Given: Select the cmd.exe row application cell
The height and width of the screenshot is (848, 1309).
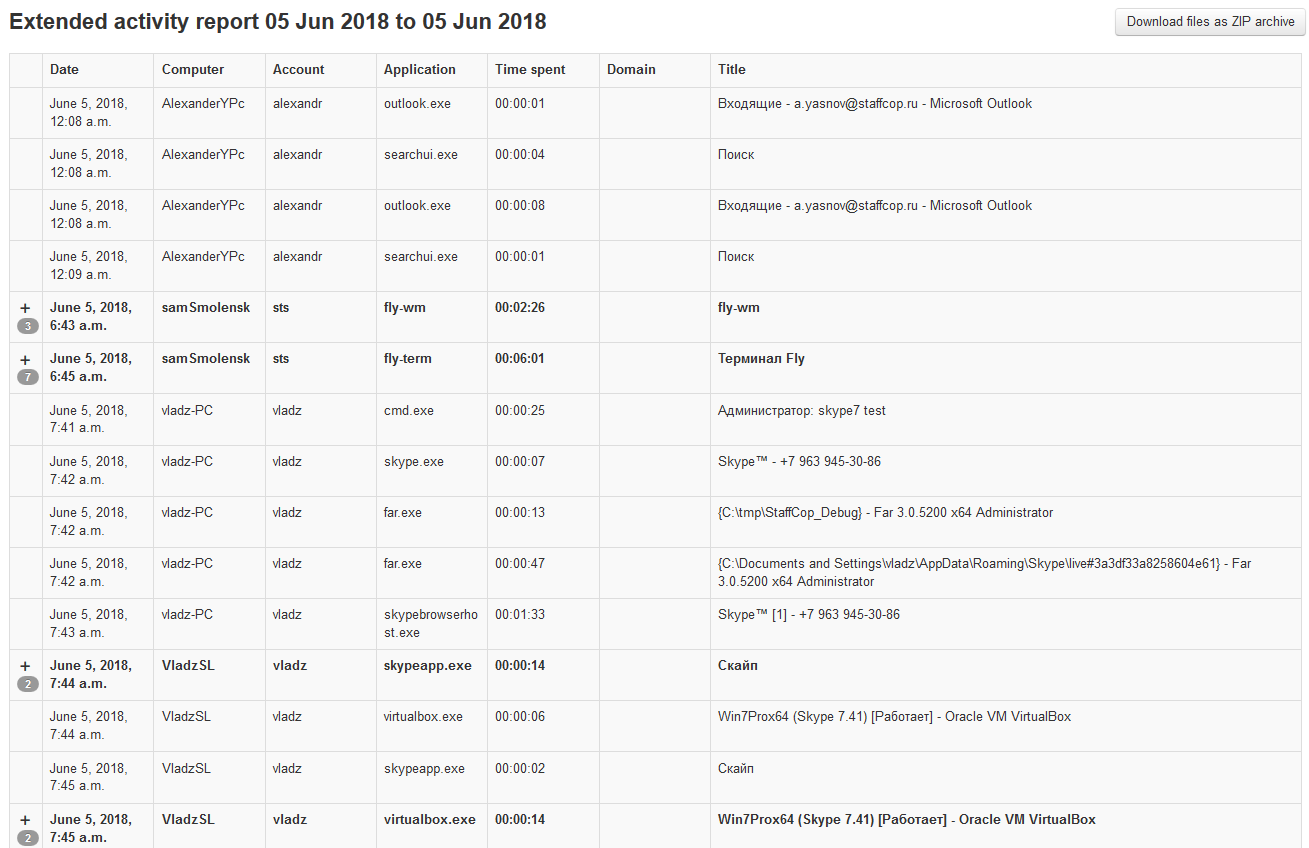Looking at the screenshot, I should click(x=408, y=411).
